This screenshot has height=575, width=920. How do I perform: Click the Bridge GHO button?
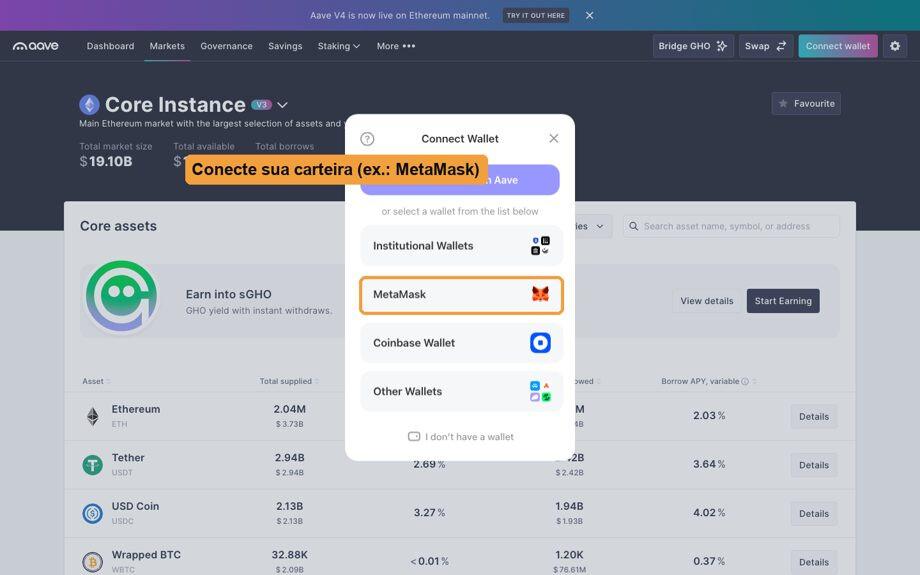point(692,46)
